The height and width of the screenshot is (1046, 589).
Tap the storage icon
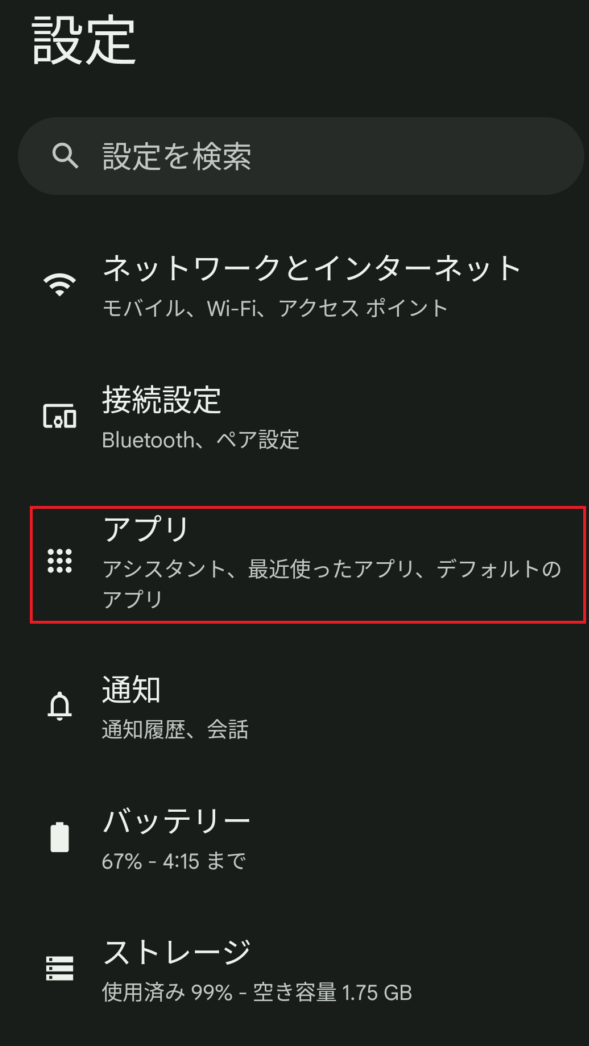[x=59, y=969]
